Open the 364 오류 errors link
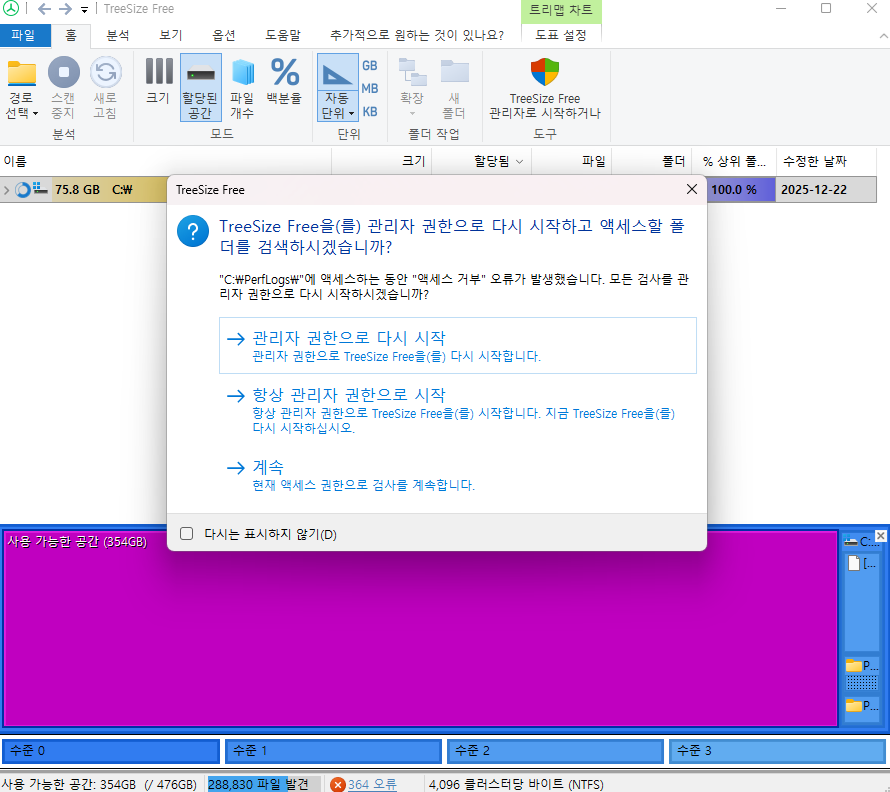Image resolution: width=890 pixels, height=792 pixels. 372,784
